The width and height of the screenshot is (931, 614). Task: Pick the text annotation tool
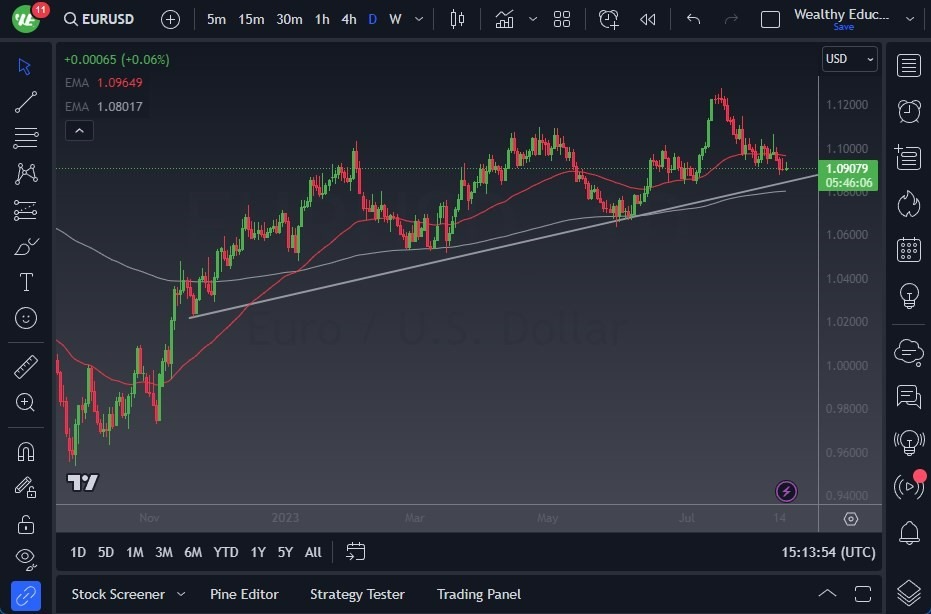tap(26, 282)
